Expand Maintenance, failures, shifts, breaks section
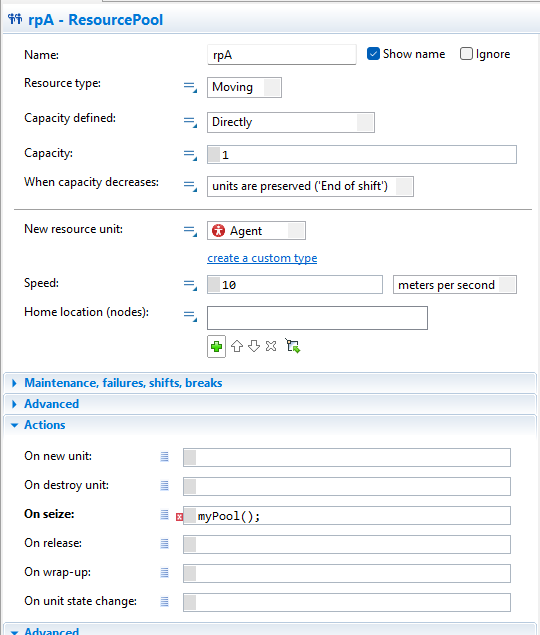 coord(123,383)
